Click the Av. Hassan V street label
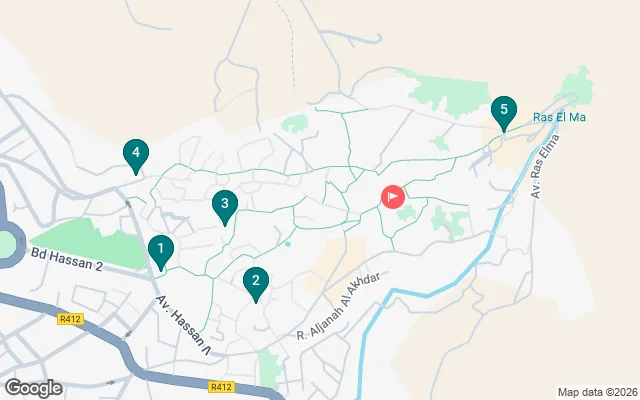 click(184, 325)
